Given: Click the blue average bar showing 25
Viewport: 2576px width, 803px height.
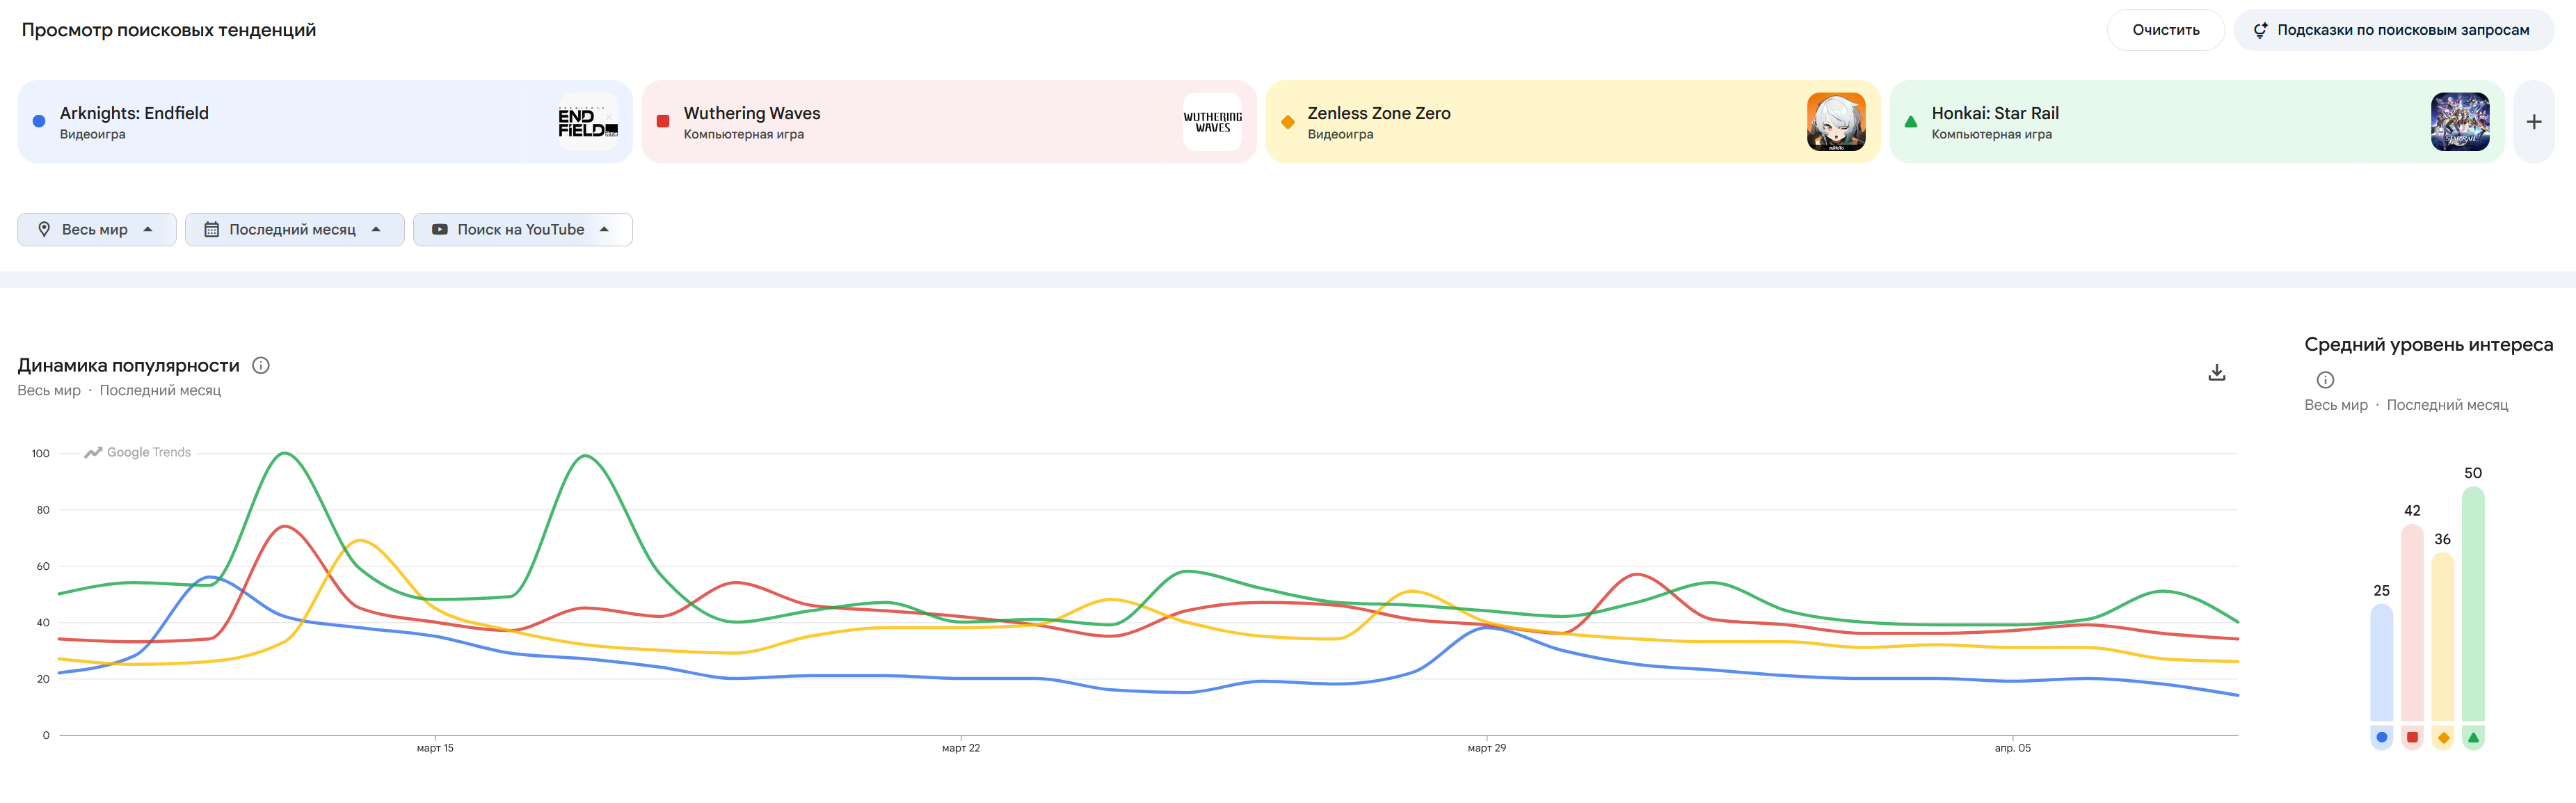Looking at the screenshot, I should [x=2382, y=662].
